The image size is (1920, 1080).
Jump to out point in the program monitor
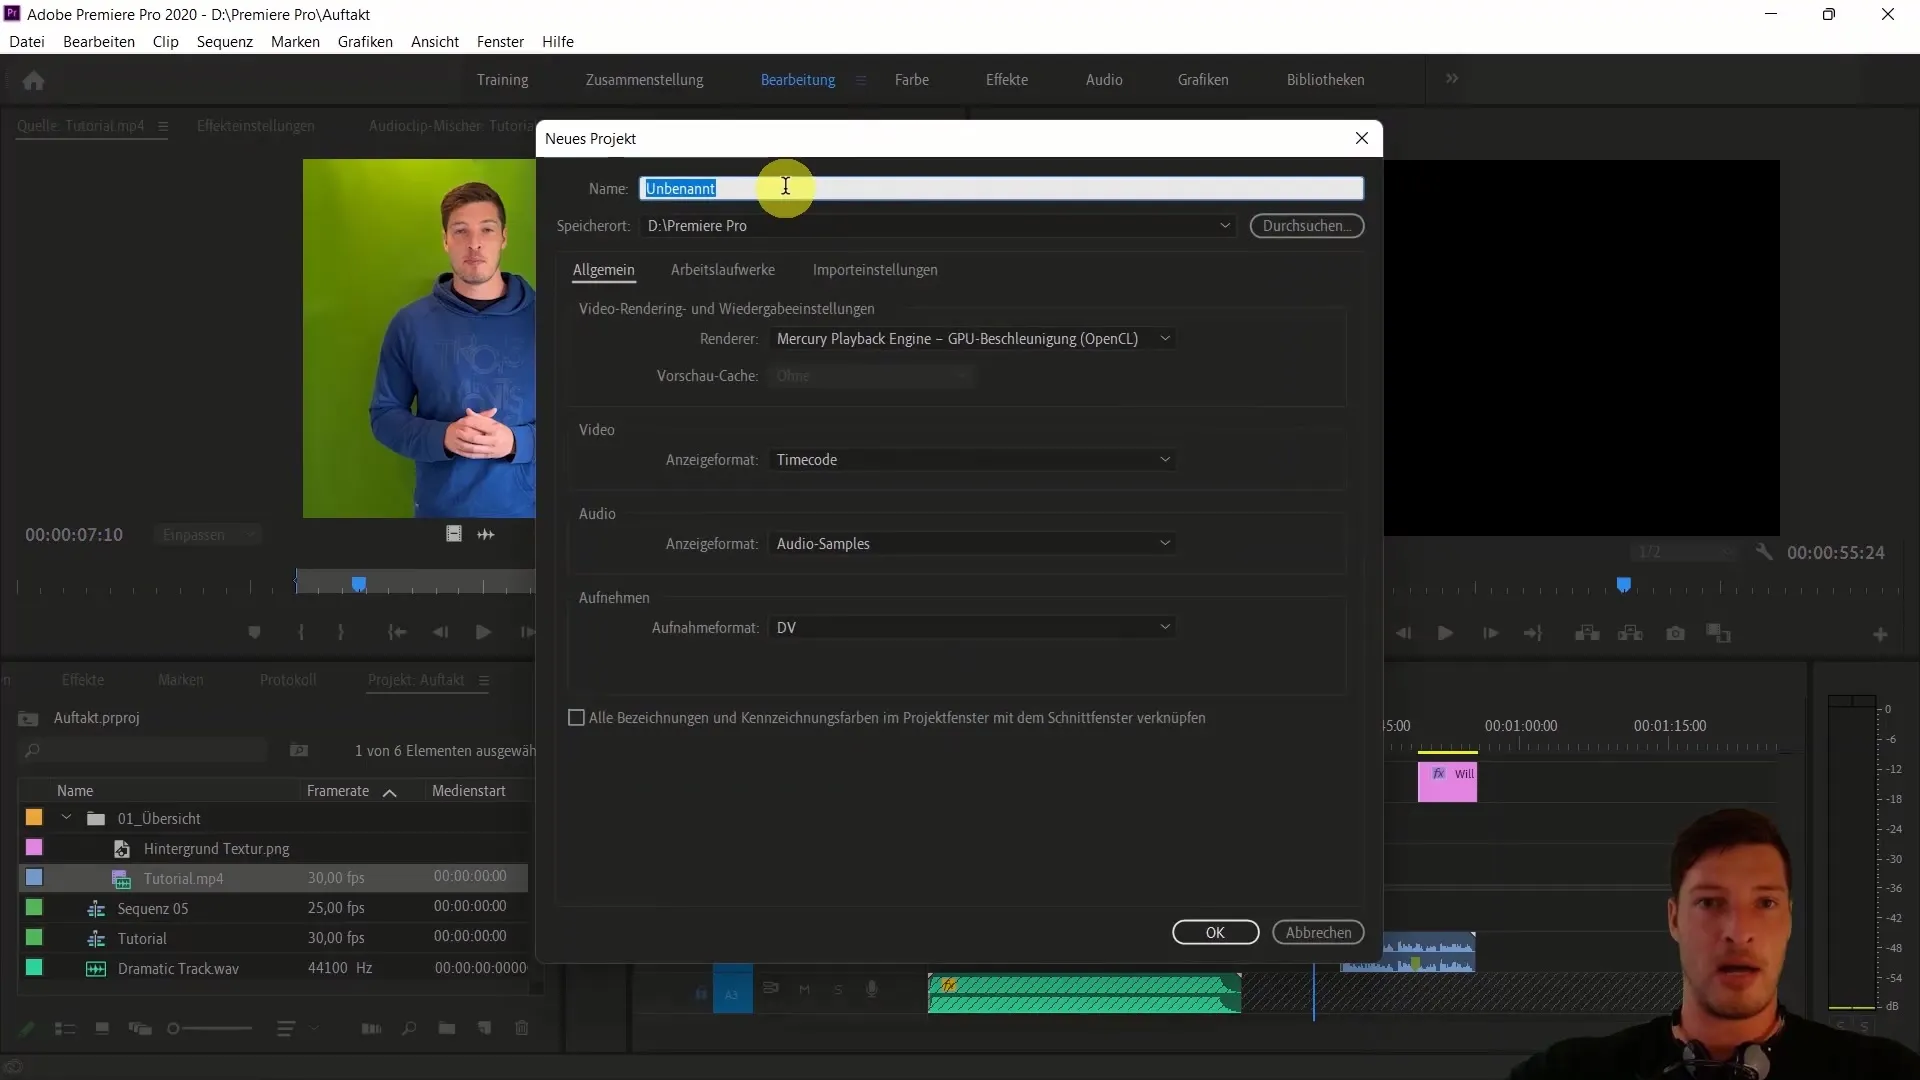point(1533,633)
